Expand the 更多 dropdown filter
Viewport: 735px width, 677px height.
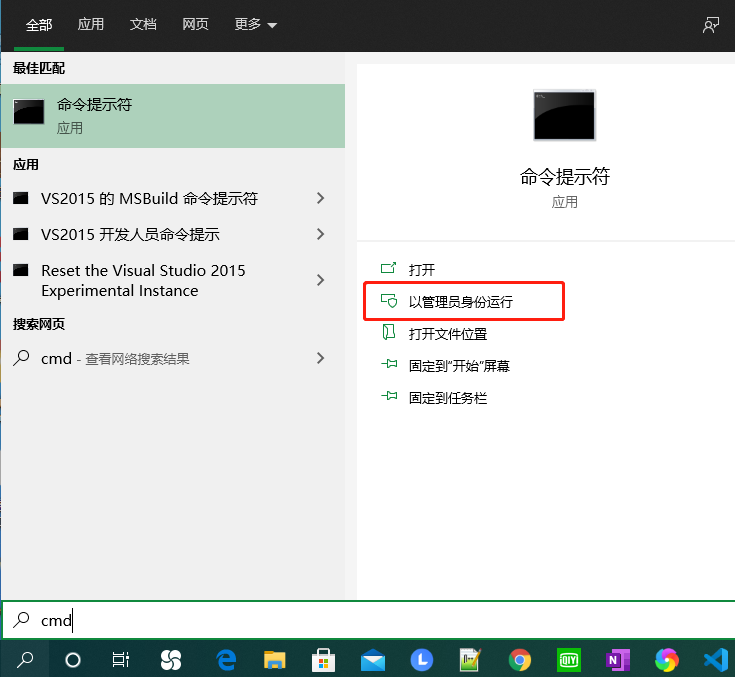tap(256, 25)
